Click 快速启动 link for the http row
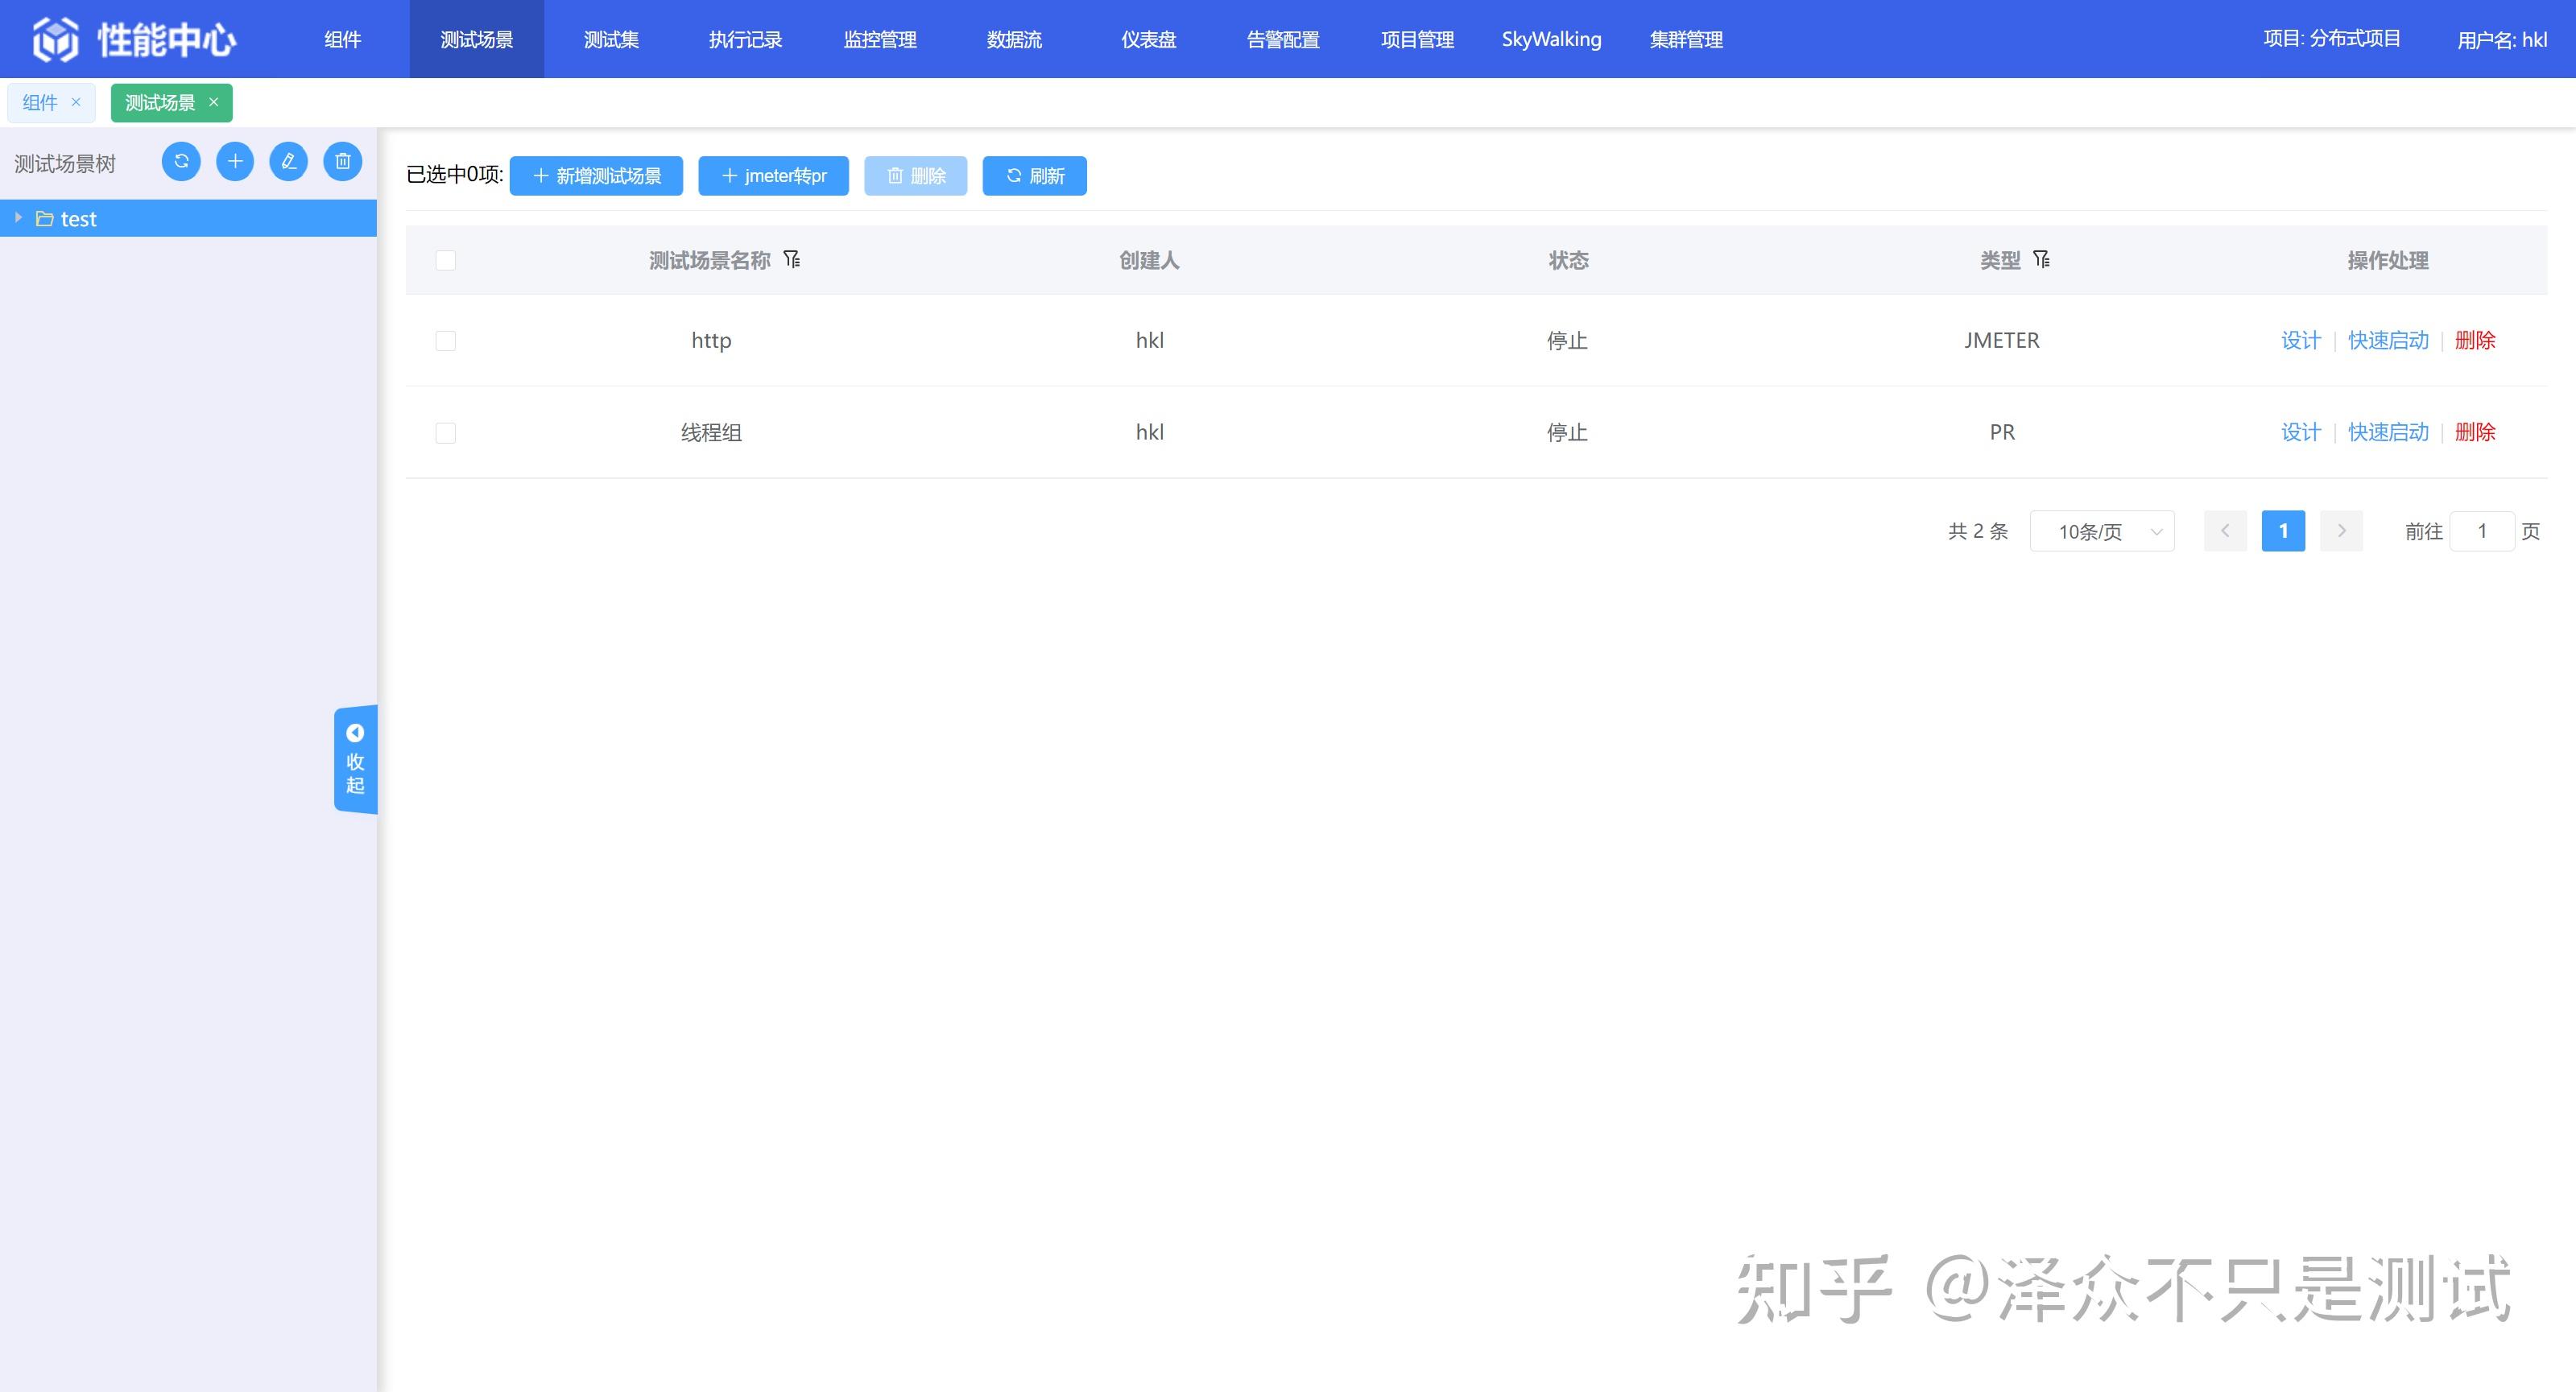 point(2388,340)
